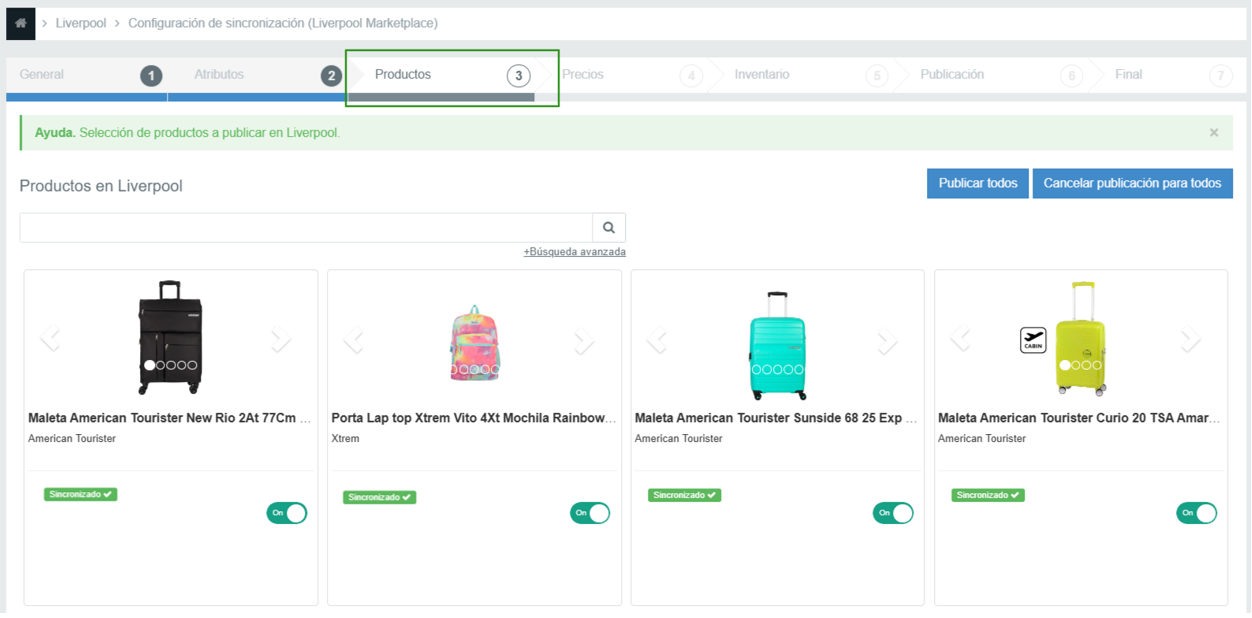
Task: Click the Configuración de sincronización breadcrumb
Action: [283, 23]
